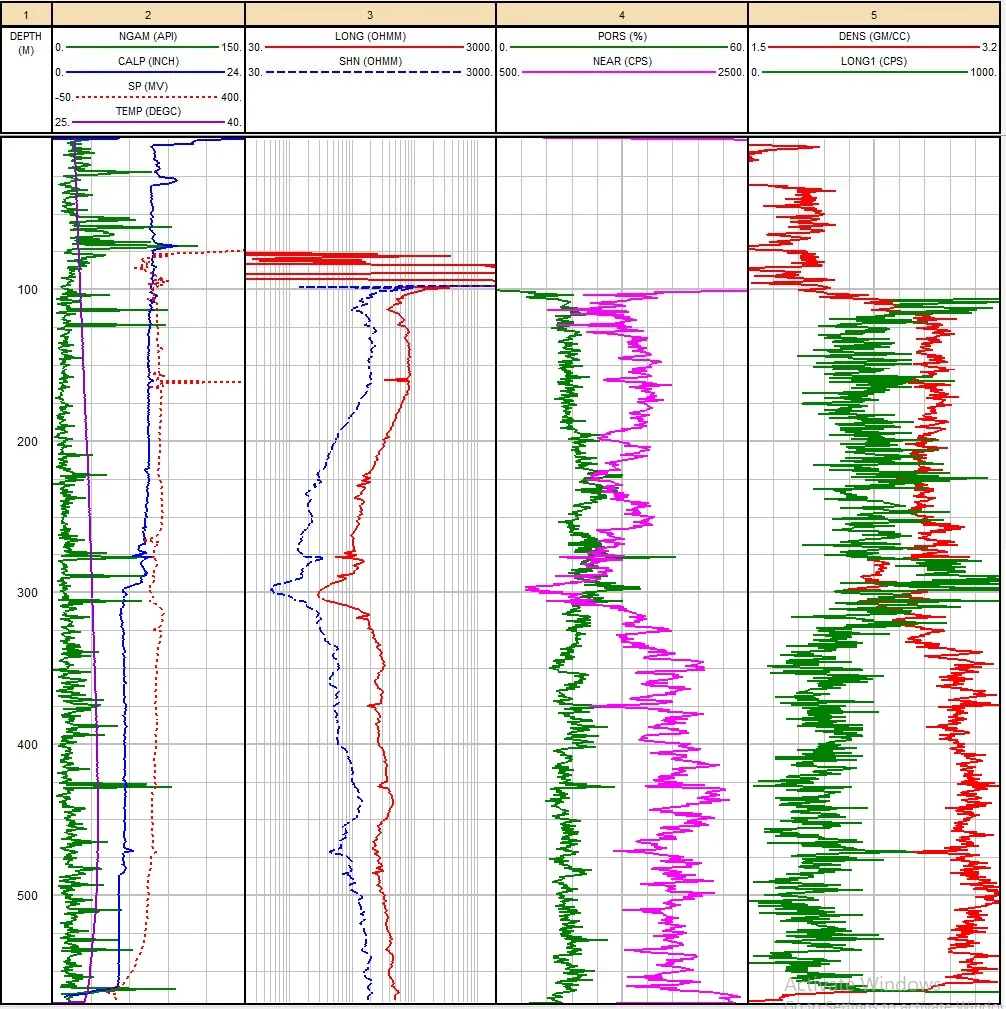The width and height of the screenshot is (1006, 1009).
Task: Click TEMP scale minimum 25.
Action: pos(62,122)
